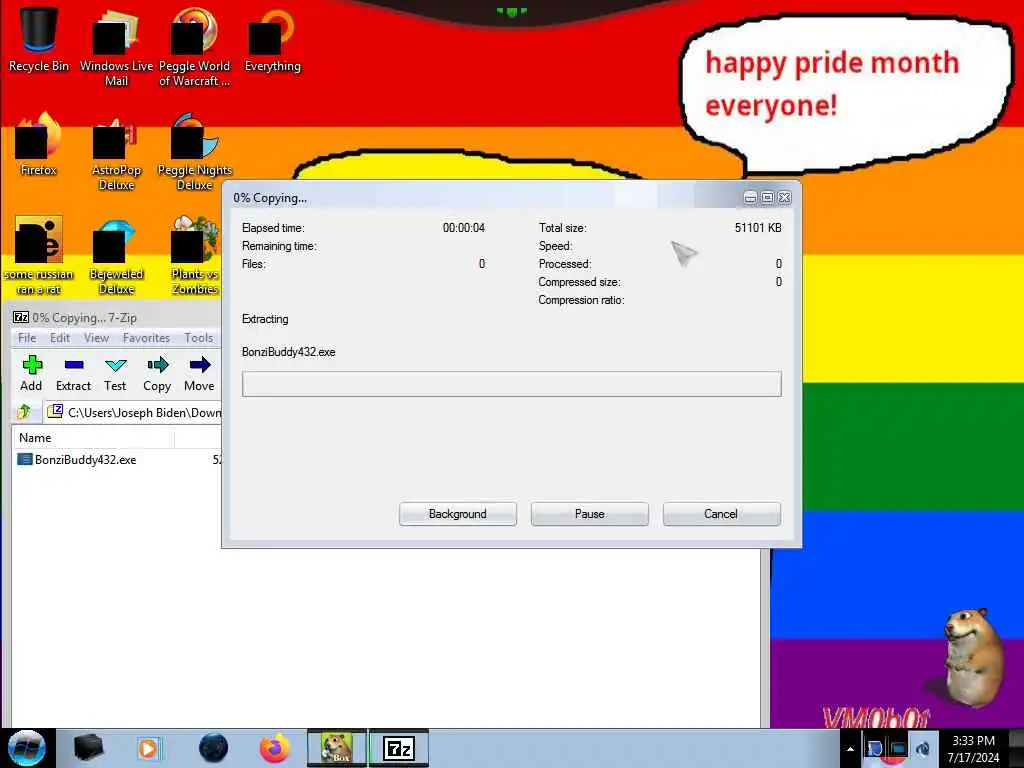Image resolution: width=1024 pixels, height=768 pixels.
Task: Open Firefox from the taskbar
Action: pos(275,748)
